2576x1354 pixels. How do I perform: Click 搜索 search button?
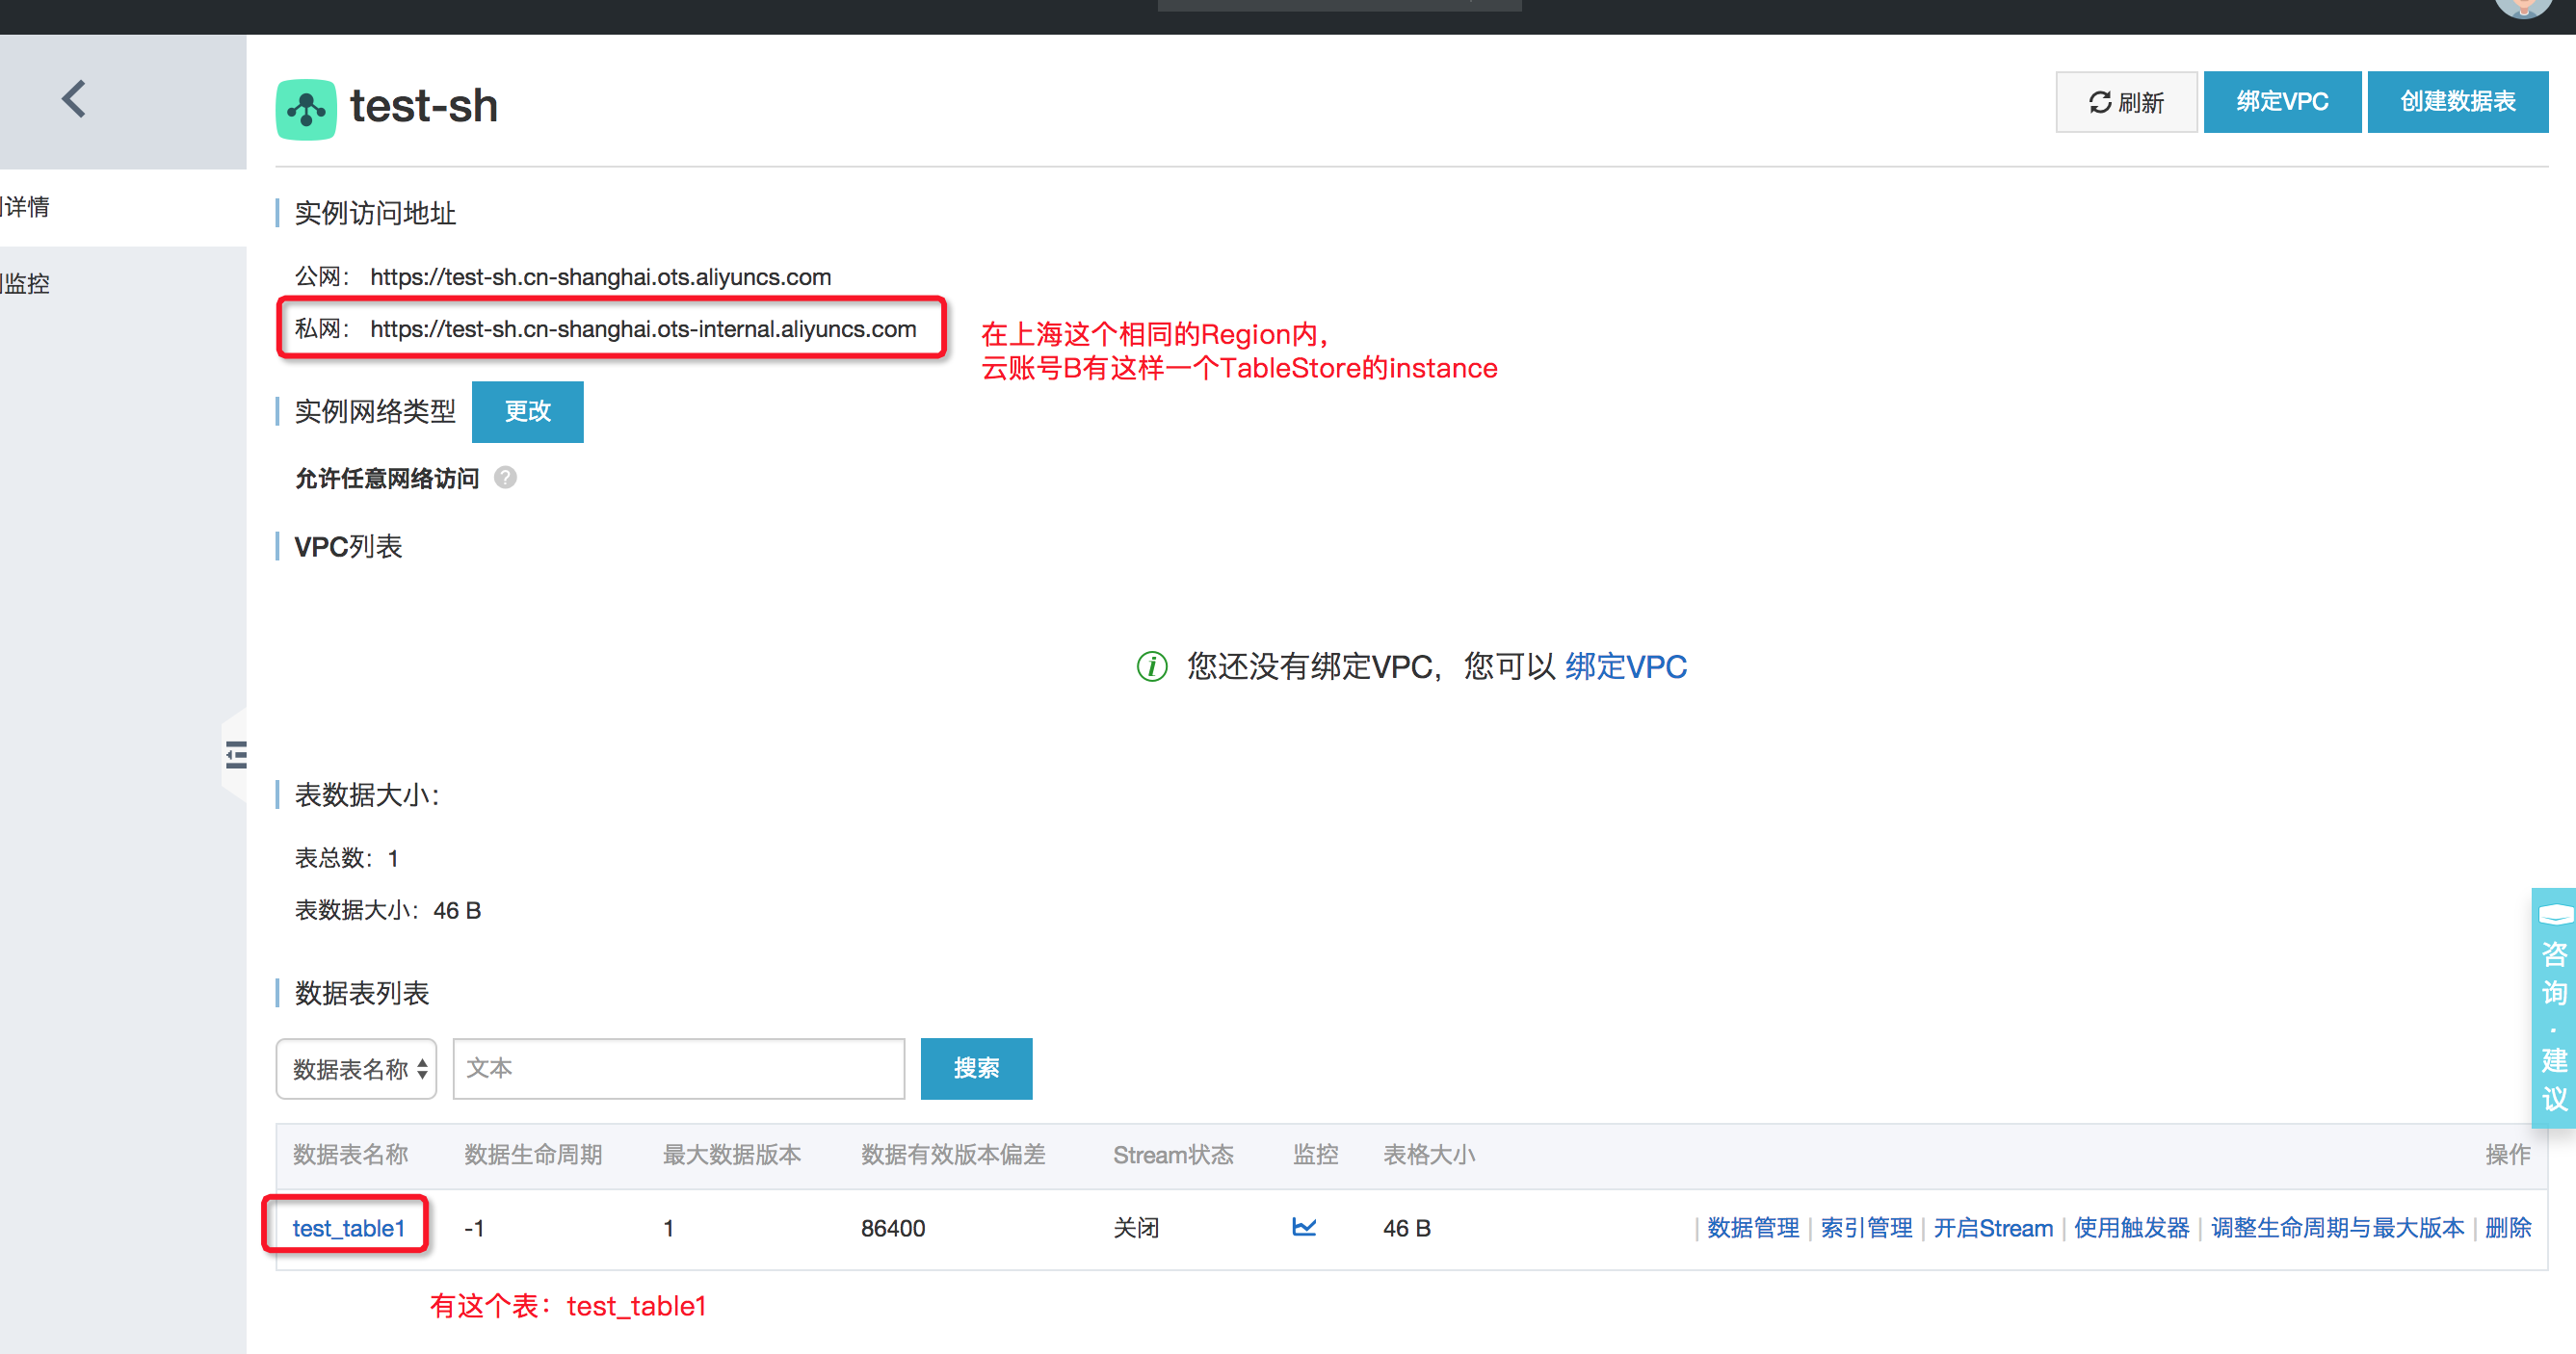point(978,1068)
